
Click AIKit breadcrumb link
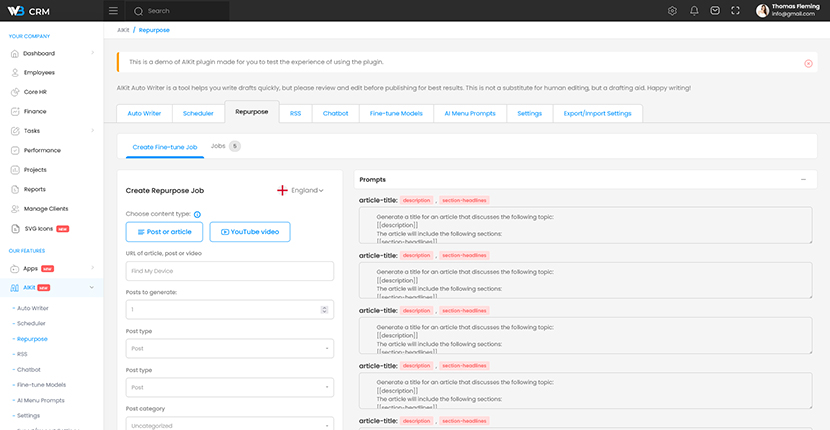coord(123,30)
